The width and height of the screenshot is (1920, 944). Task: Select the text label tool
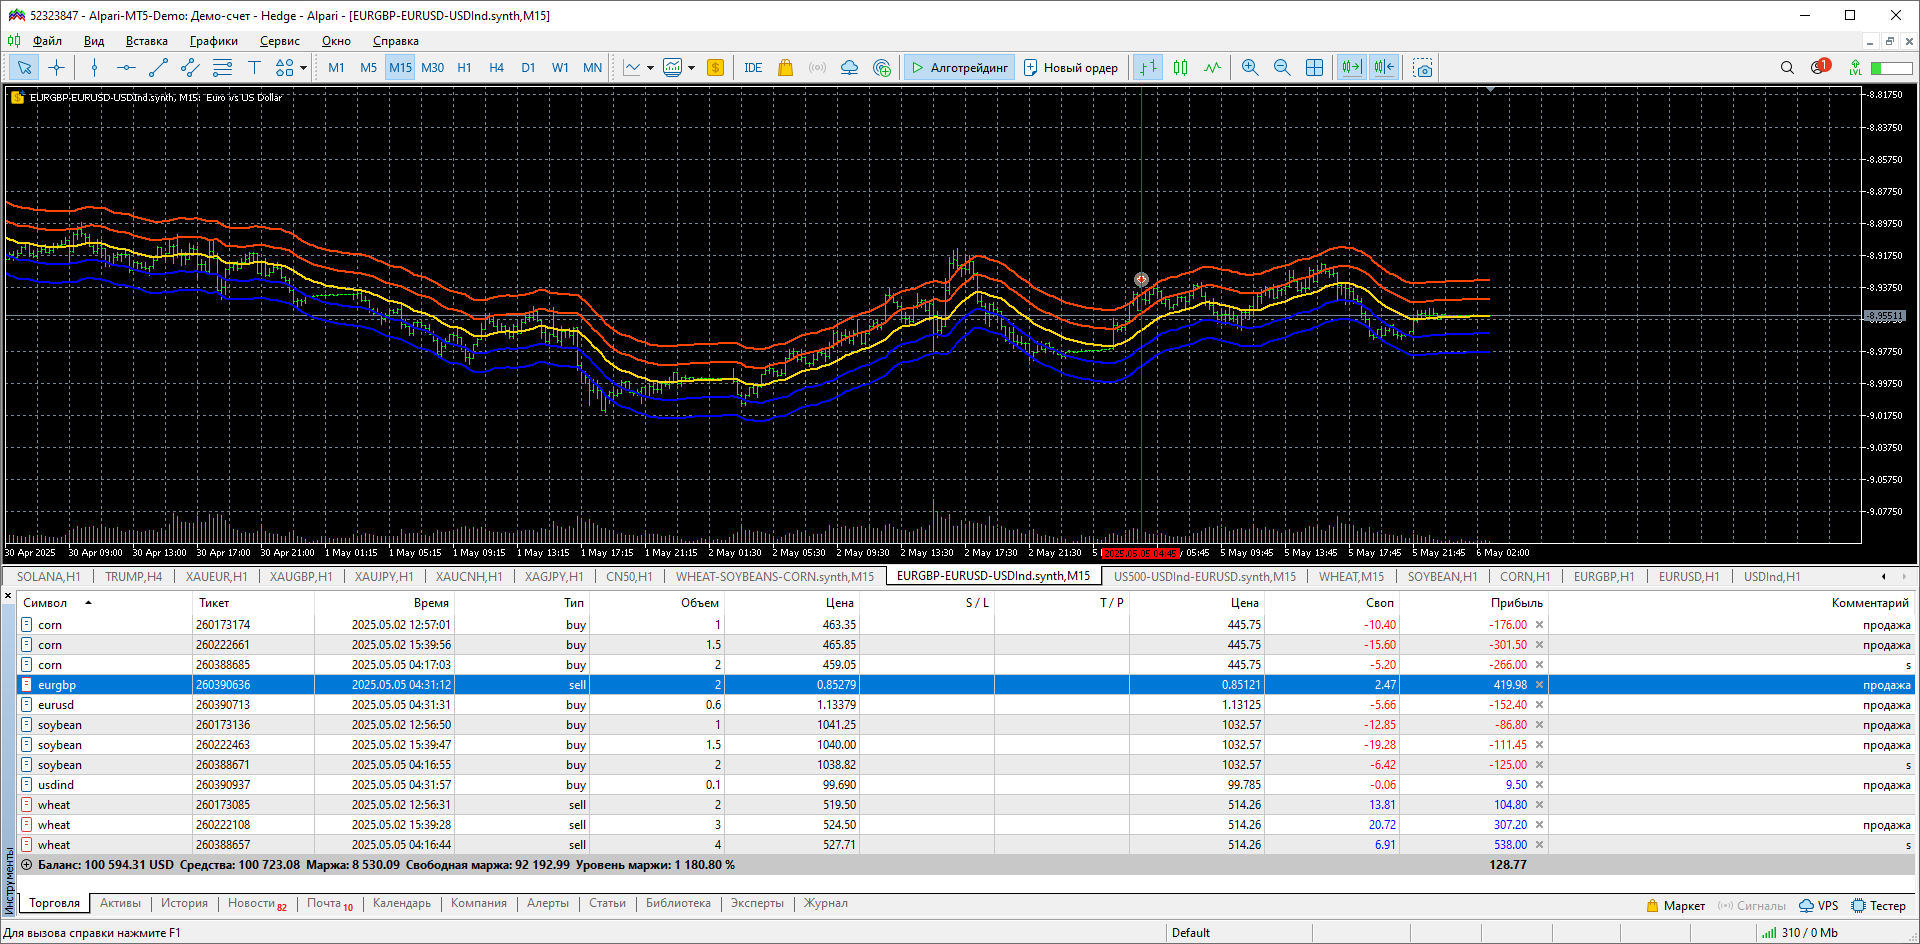point(254,68)
